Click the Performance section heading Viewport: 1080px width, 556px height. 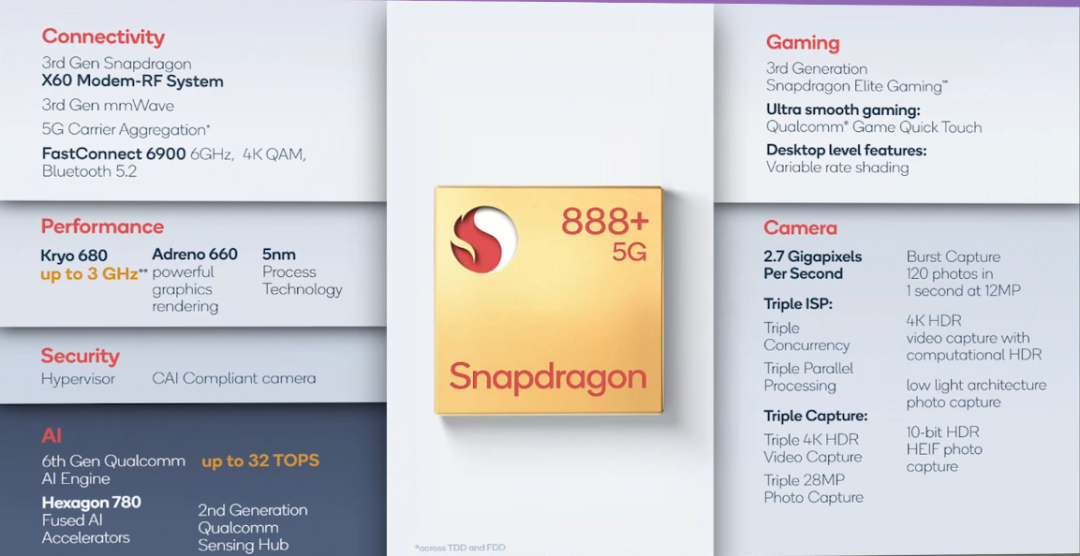tap(102, 226)
